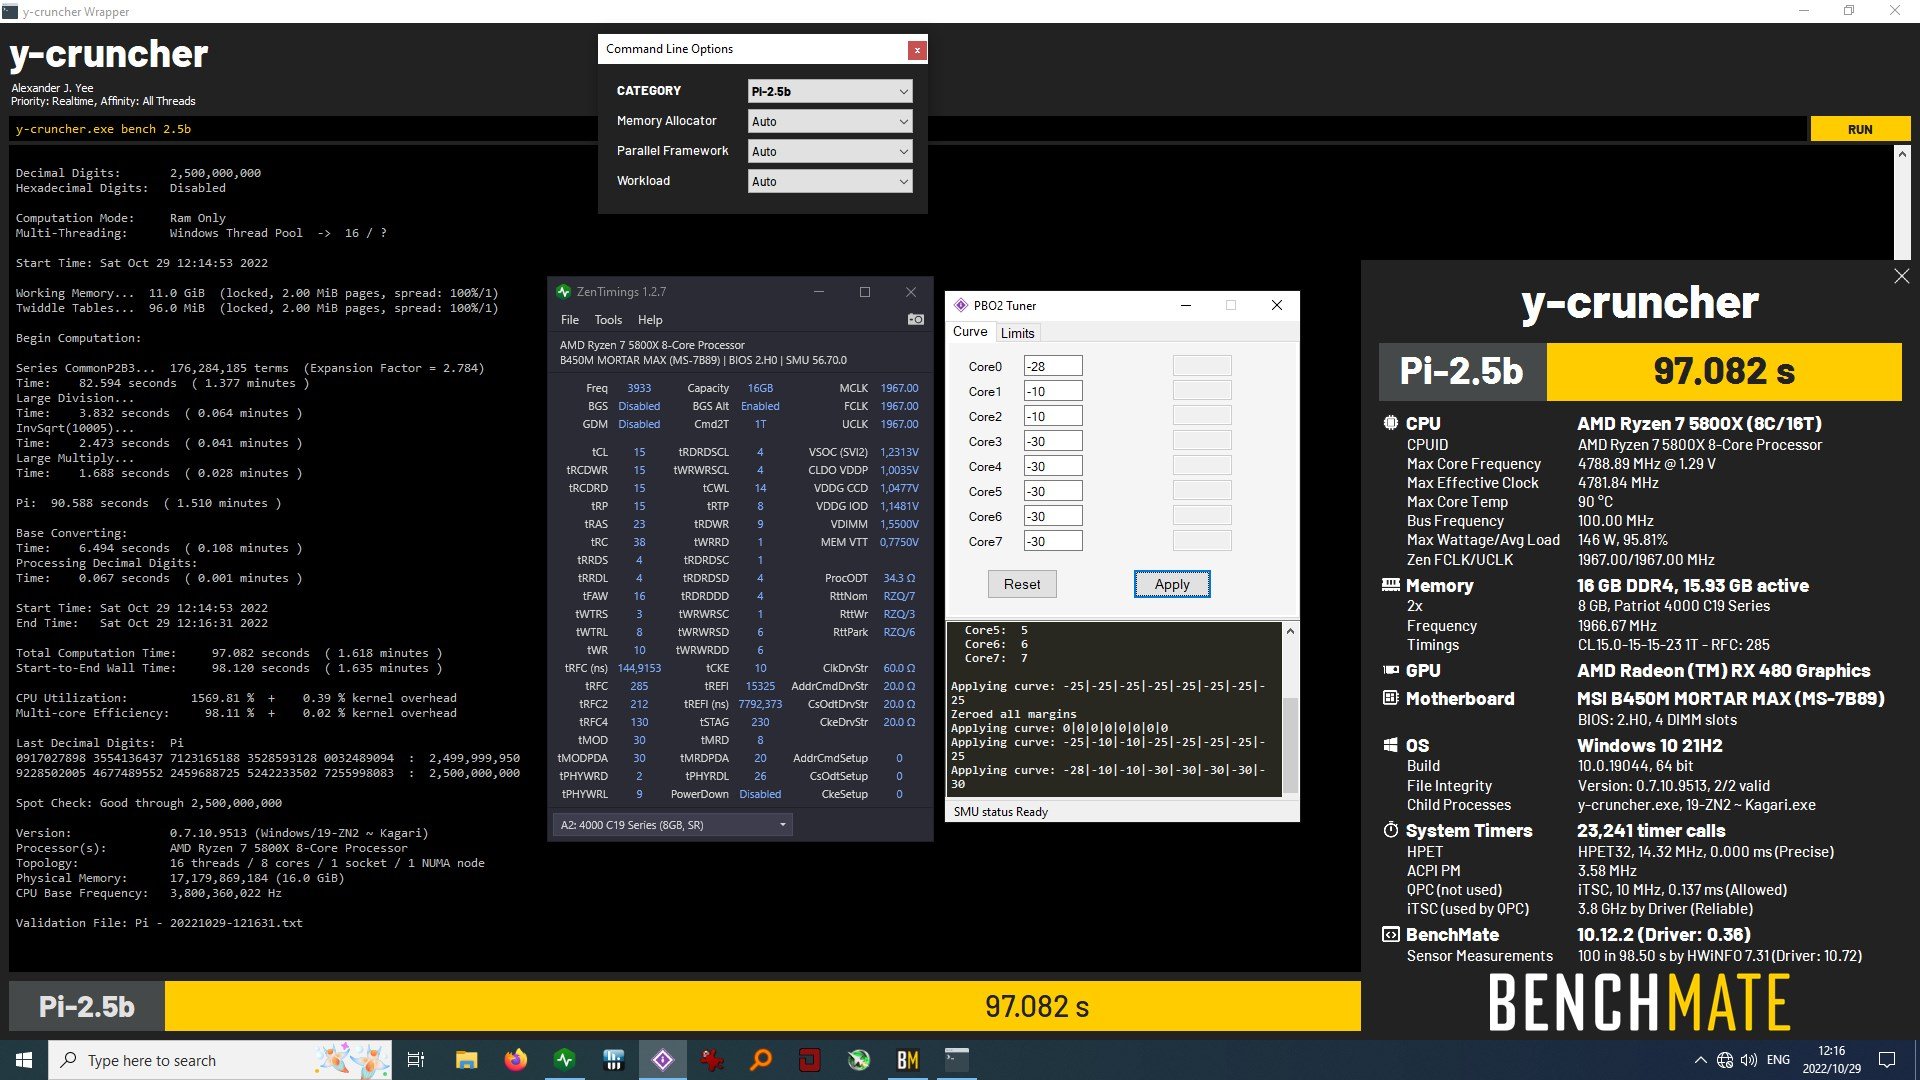Image resolution: width=1920 pixels, height=1080 pixels.
Task: Click the y-cruncher command line text field
Action: click(x=907, y=129)
